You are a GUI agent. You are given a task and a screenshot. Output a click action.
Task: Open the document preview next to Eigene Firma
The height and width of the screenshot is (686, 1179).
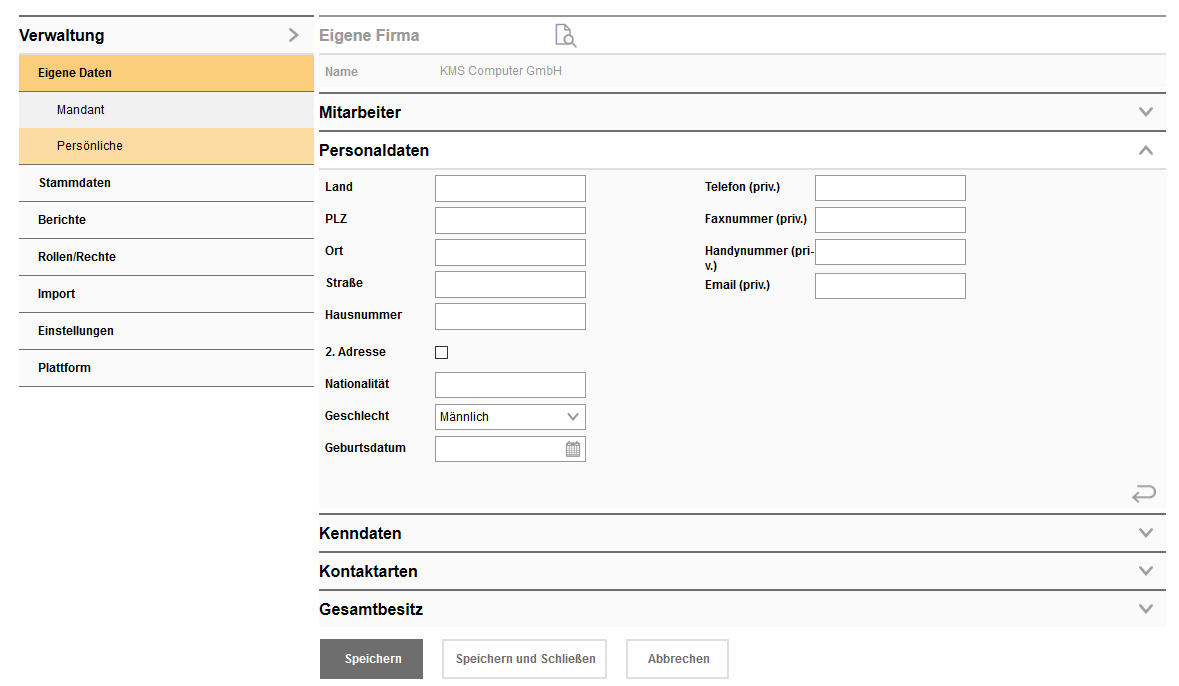click(x=565, y=35)
